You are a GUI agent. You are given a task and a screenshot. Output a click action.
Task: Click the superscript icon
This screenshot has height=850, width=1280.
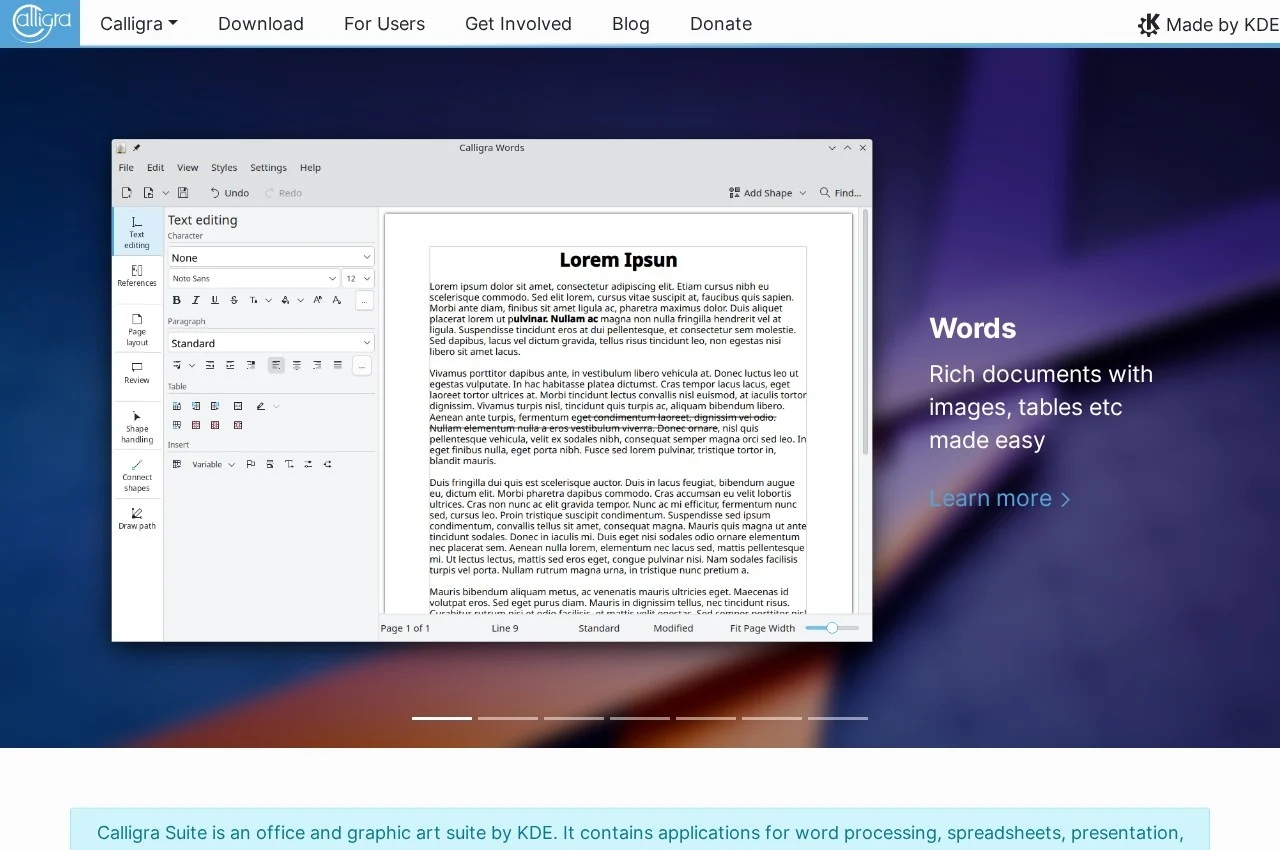pos(317,300)
